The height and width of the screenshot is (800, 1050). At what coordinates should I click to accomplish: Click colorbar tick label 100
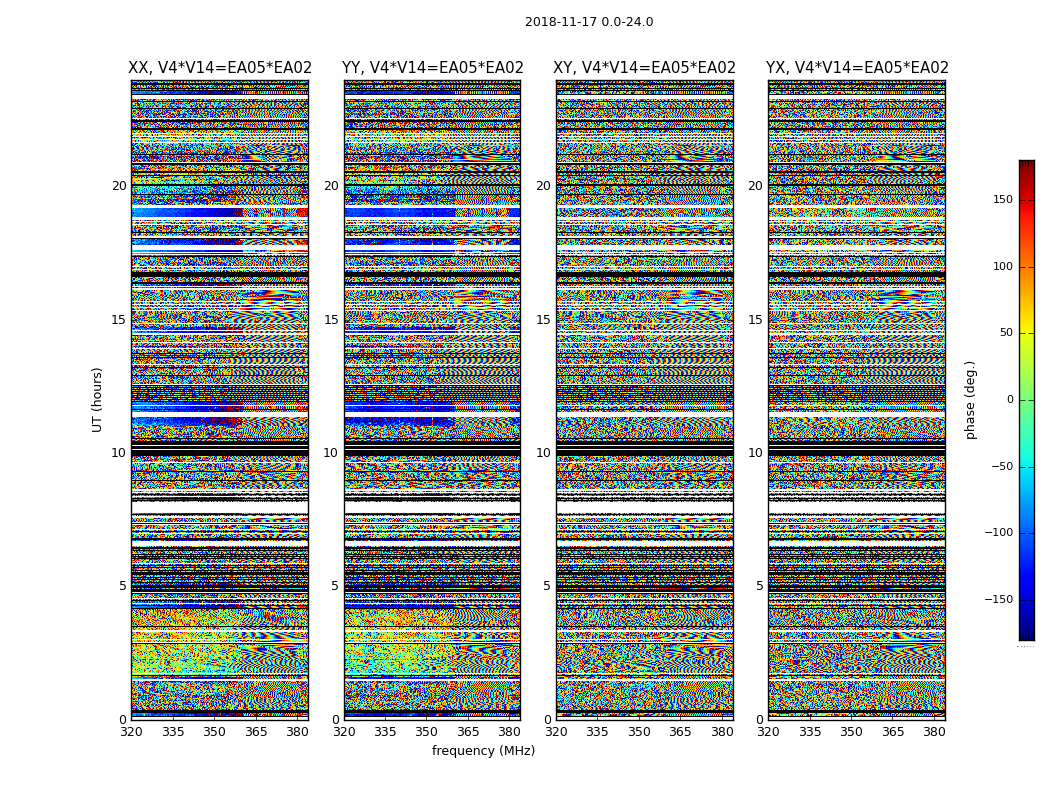1003,266
